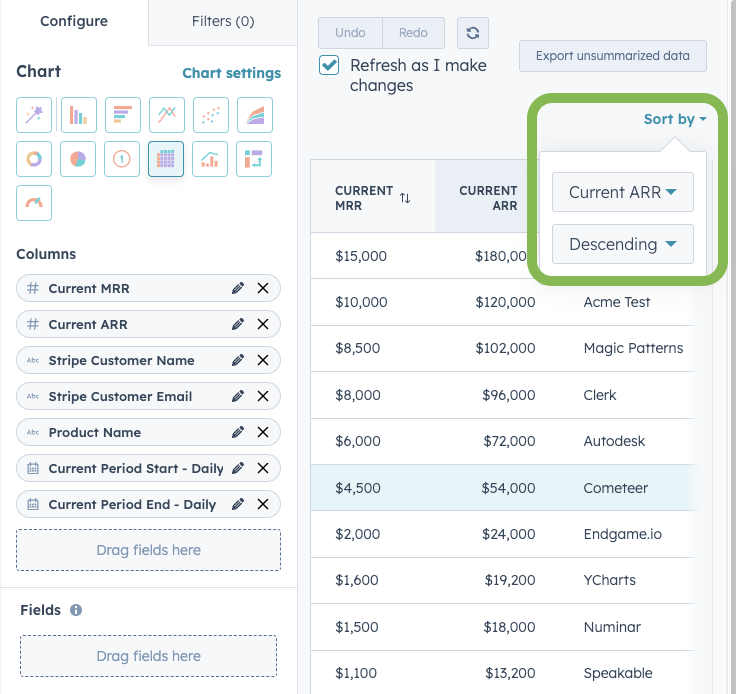Toggle sort on Current MRR header
This screenshot has width=736, height=694.
tap(404, 198)
